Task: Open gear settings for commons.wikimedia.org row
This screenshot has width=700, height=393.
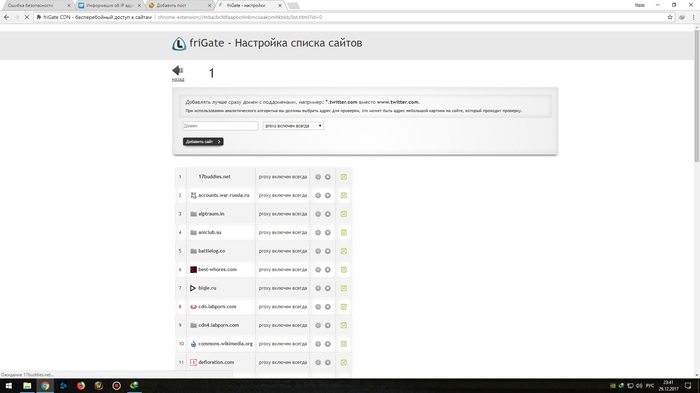Action: (x=318, y=344)
